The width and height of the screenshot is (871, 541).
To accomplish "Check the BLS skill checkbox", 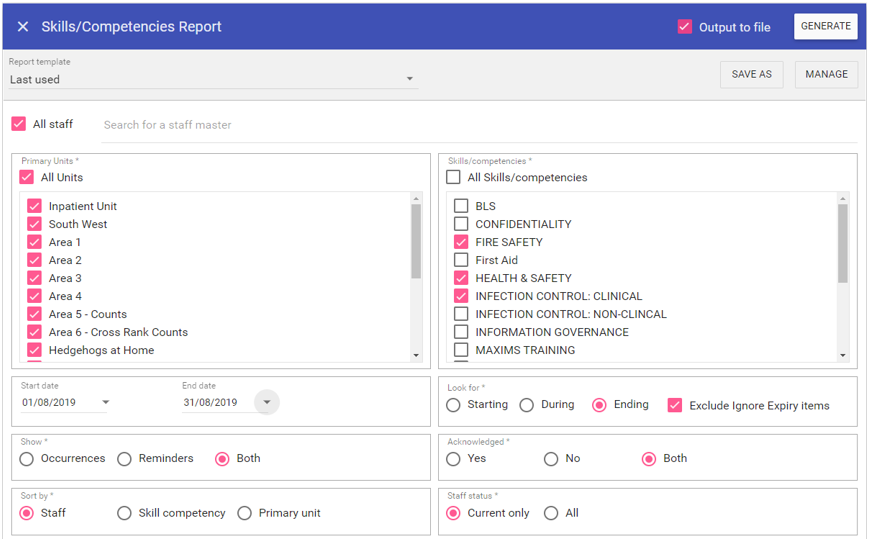I will [x=461, y=206].
